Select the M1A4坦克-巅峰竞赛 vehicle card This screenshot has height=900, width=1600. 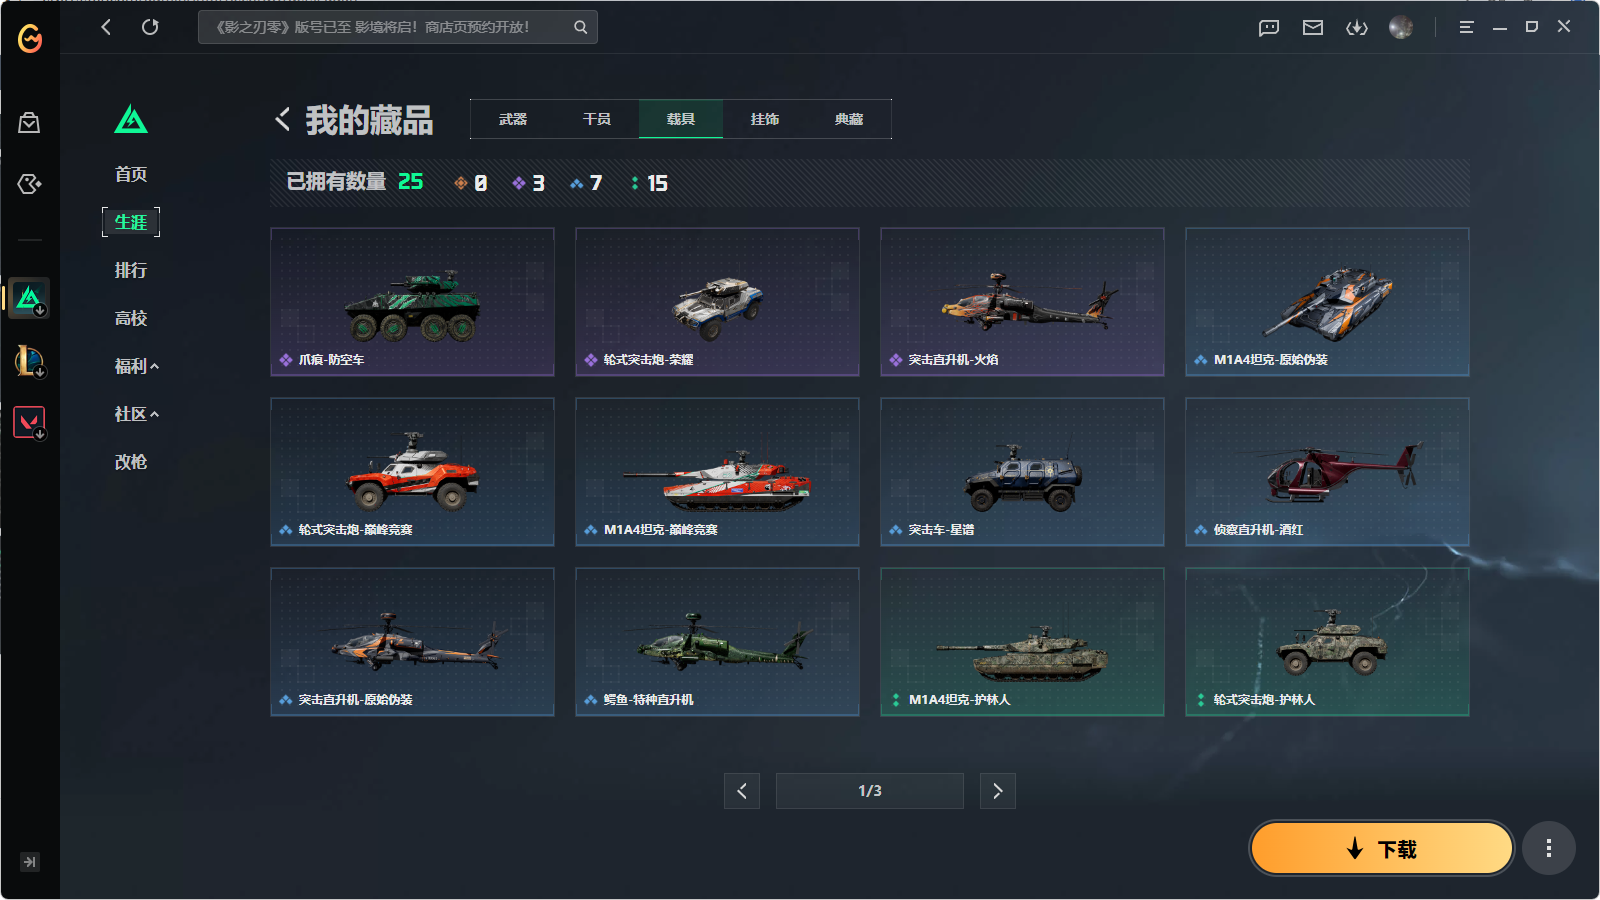click(717, 472)
